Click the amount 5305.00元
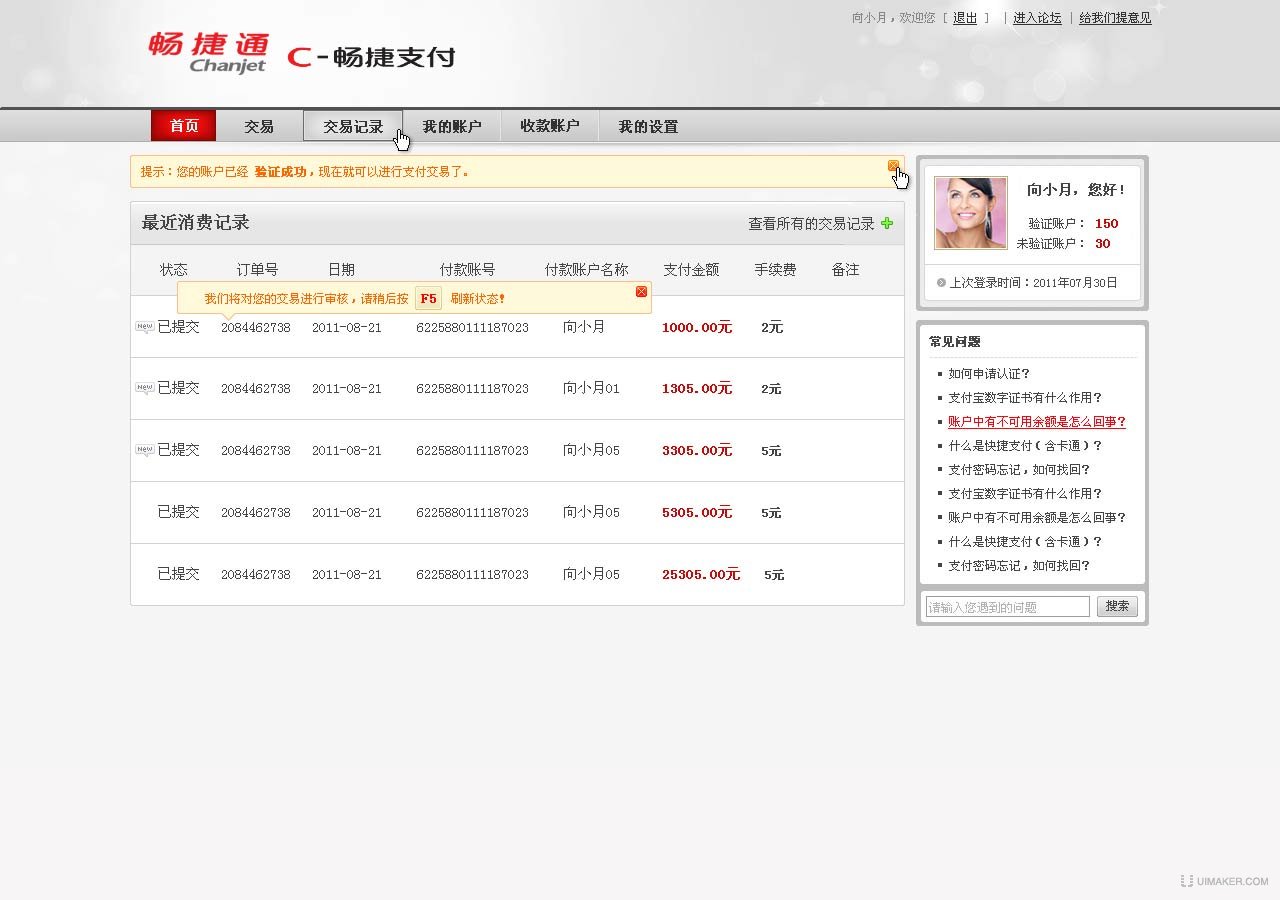The height and width of the screenshot is (900, 1280). [x=697, y=513]
